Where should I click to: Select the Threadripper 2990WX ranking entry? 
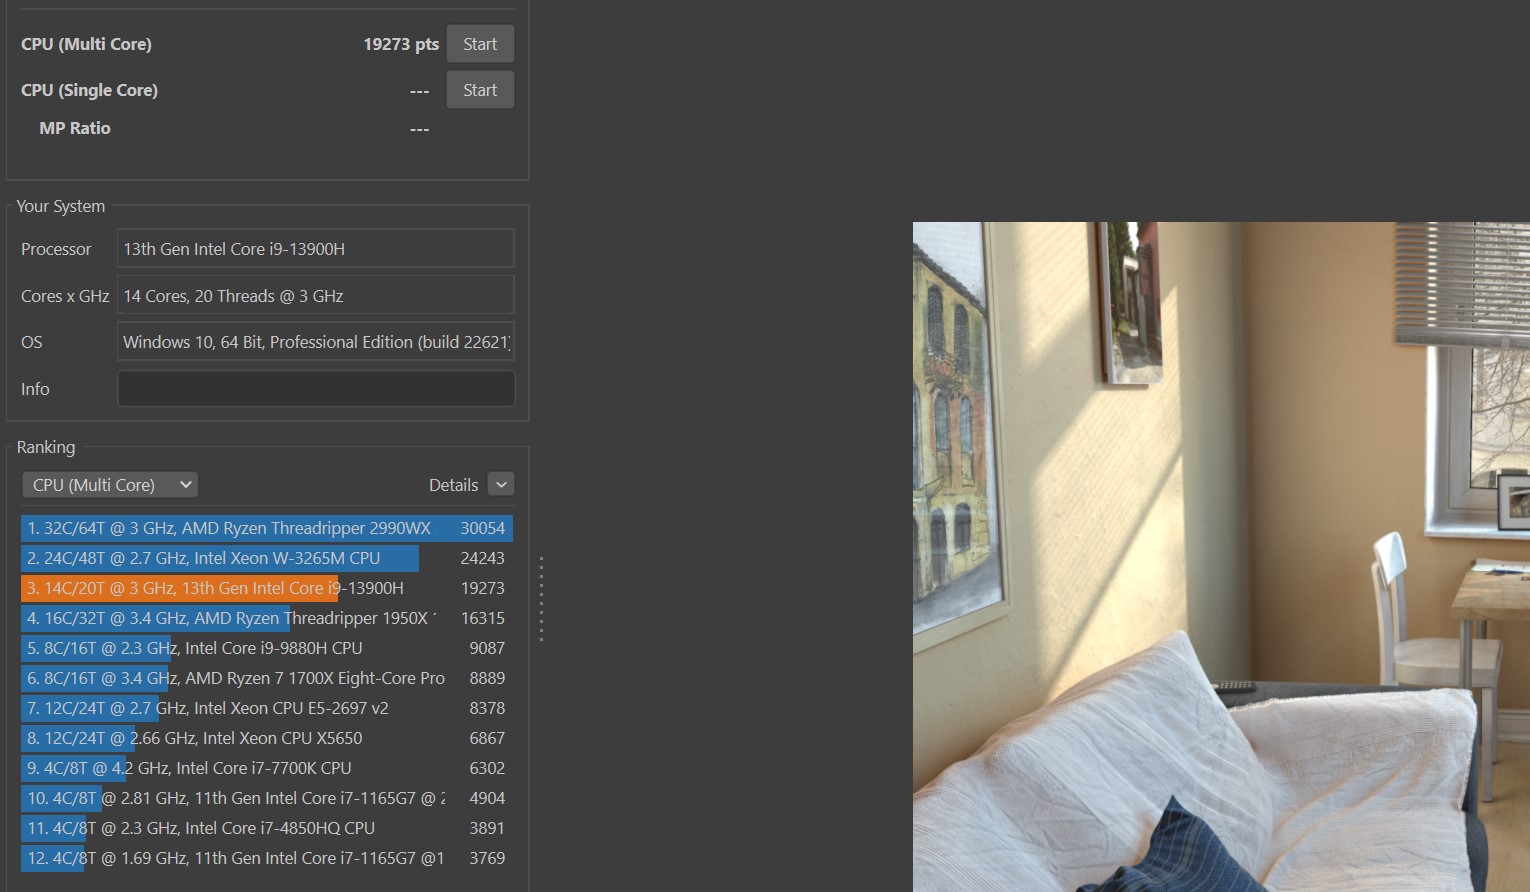(x=266, y=528)
